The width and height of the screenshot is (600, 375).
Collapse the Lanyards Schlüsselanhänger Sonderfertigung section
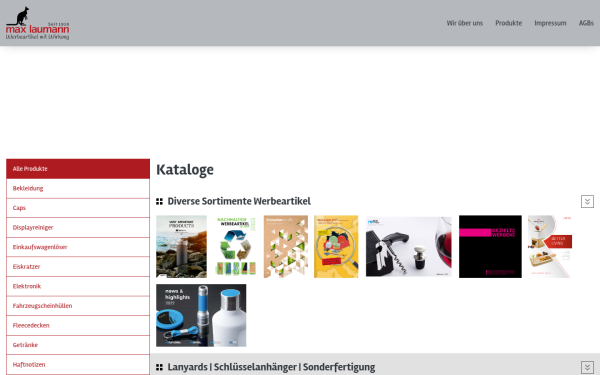[x=587, y=367]
